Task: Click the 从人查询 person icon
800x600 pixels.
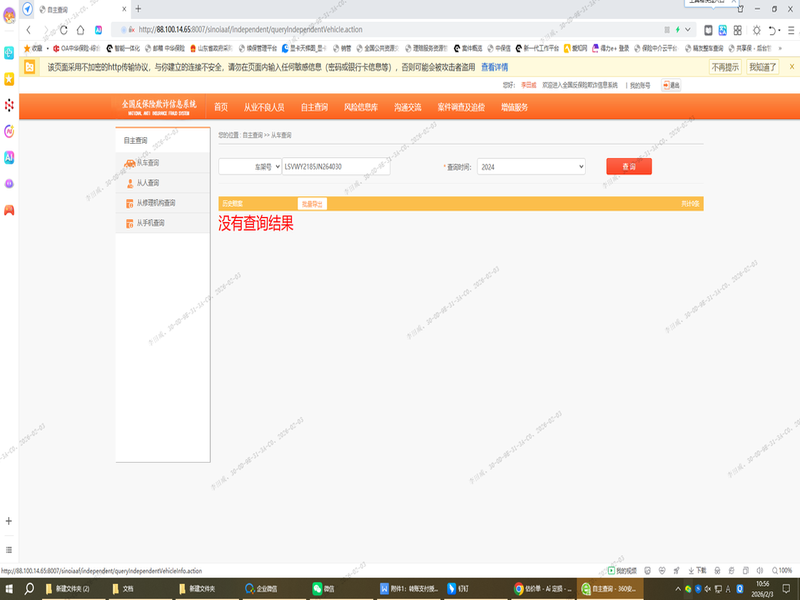Action: pos(130,183)
